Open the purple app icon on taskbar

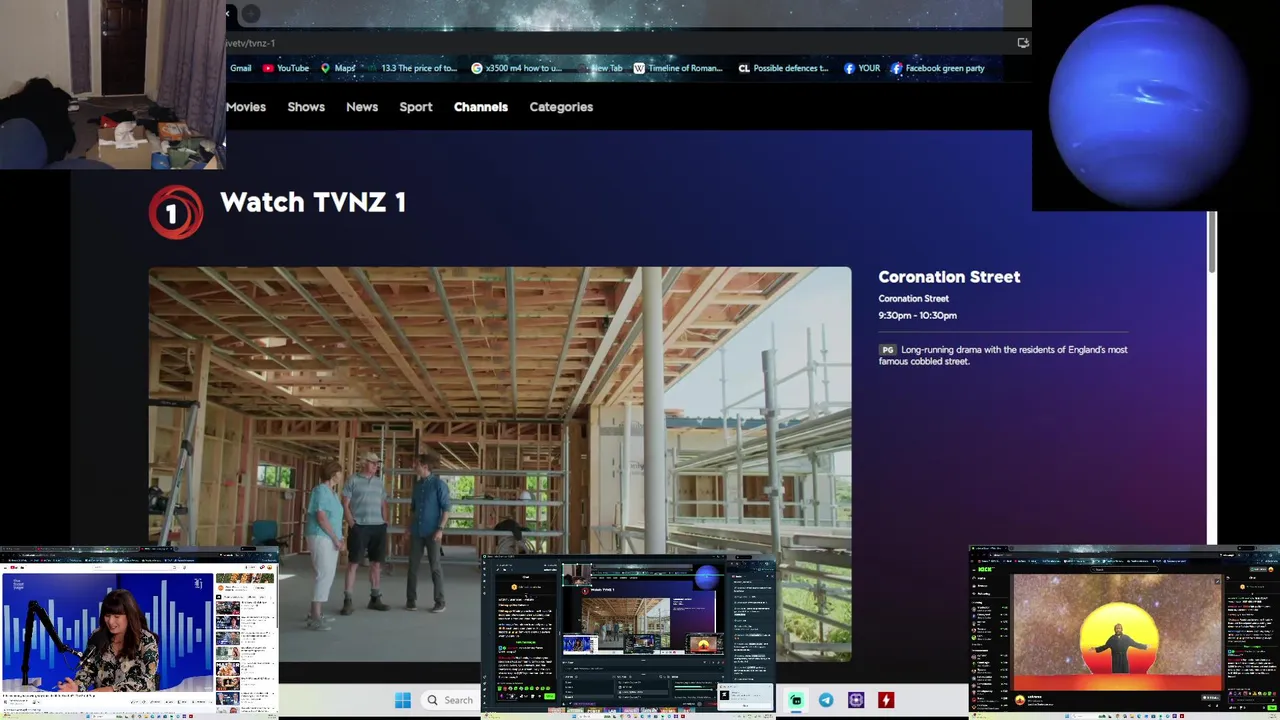click(x=856, y=700)
